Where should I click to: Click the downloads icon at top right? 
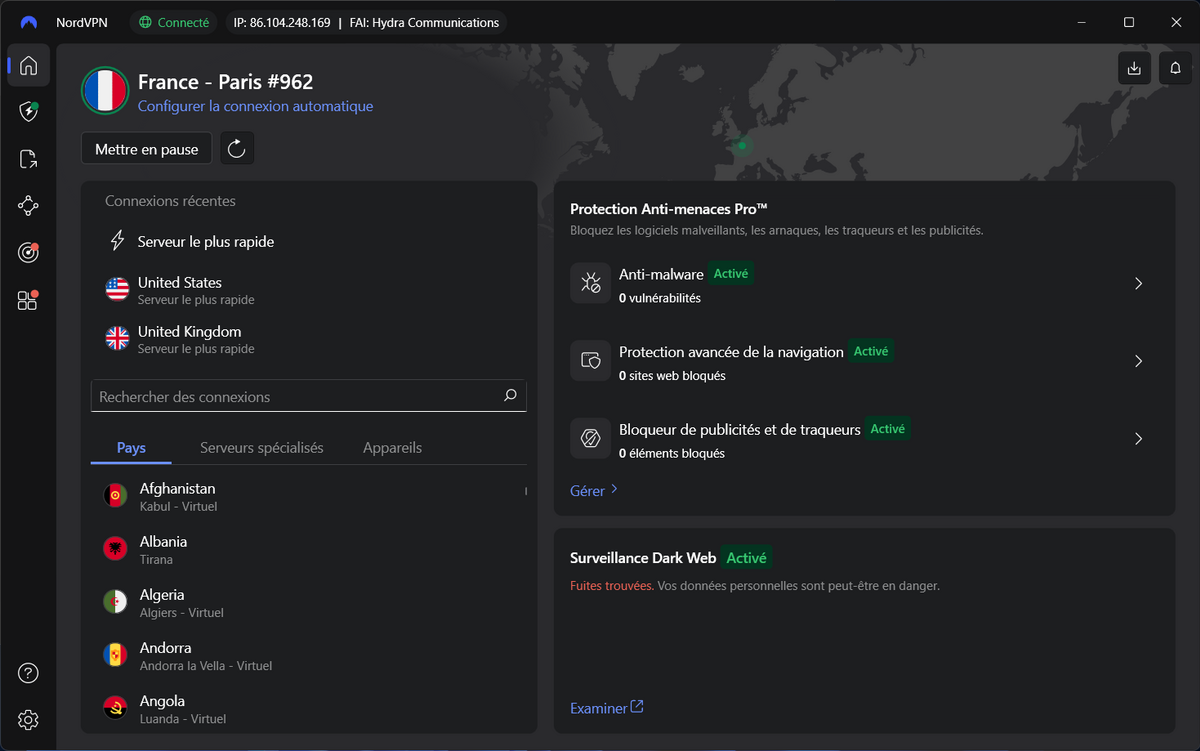(1133, 68)
